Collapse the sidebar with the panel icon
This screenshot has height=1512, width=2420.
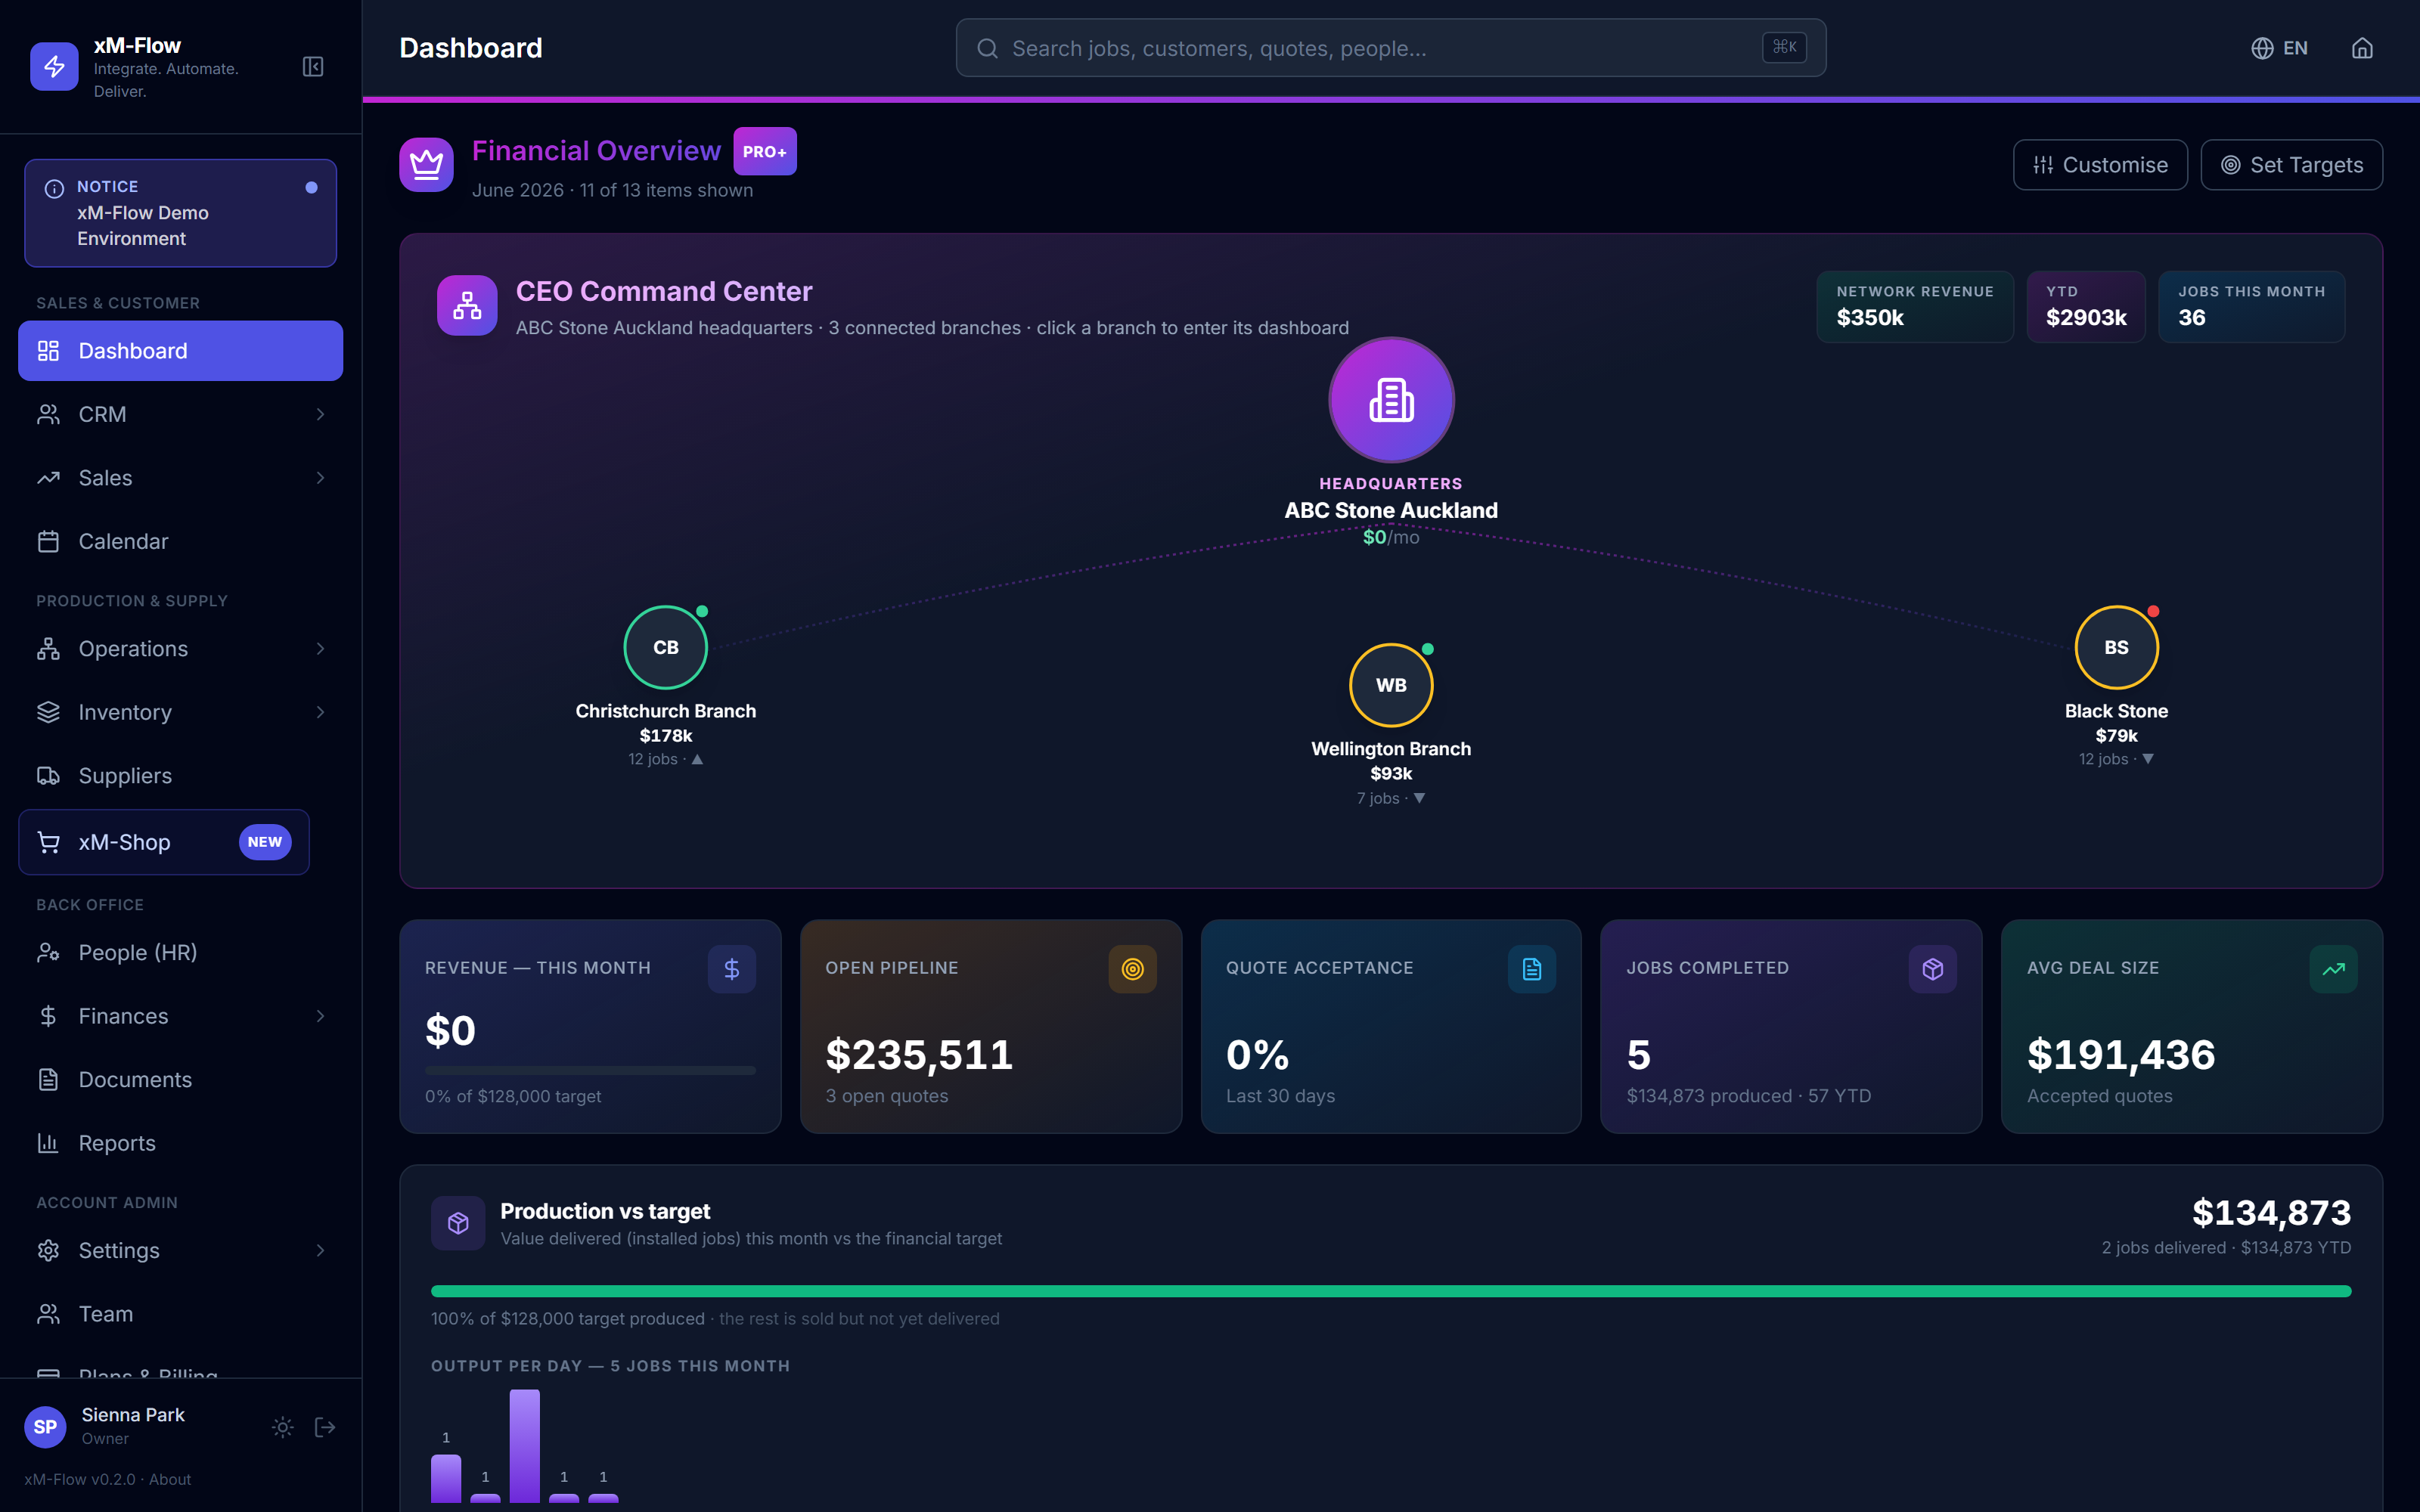(x=313, y=67)
